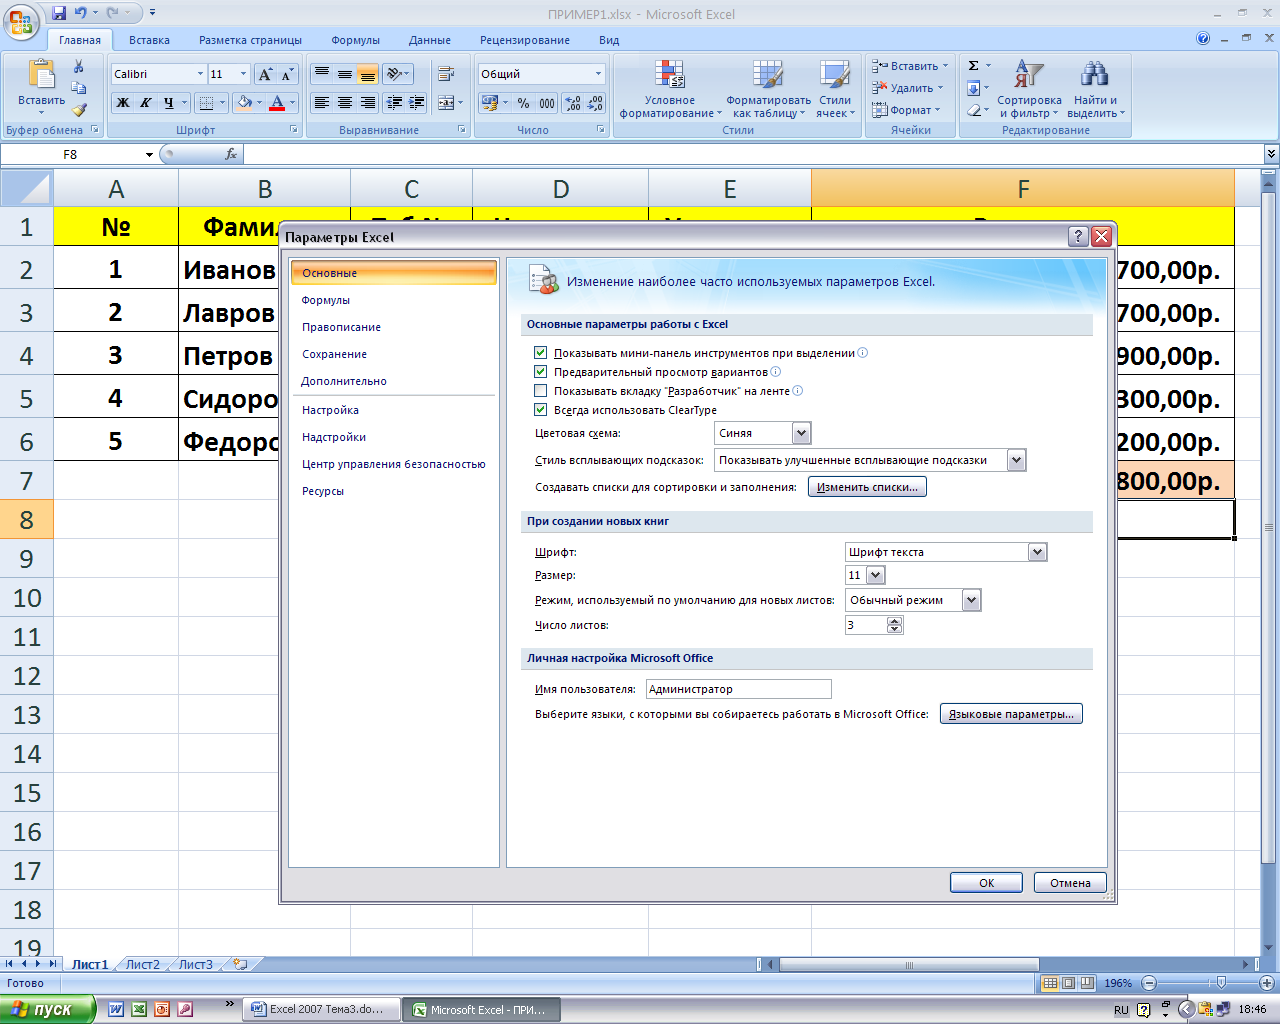The image size is (1280, 1024).
Task: Toggle bold with the Ж button
Action: pyautogui.click(x=123, y=102)
